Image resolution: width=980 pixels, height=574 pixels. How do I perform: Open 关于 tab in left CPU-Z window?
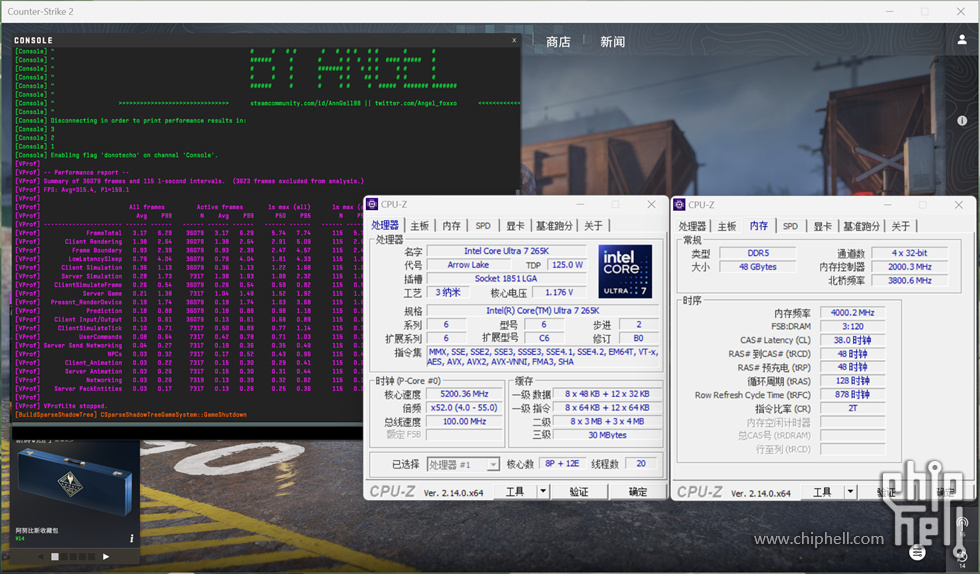[x=593, y=226]
